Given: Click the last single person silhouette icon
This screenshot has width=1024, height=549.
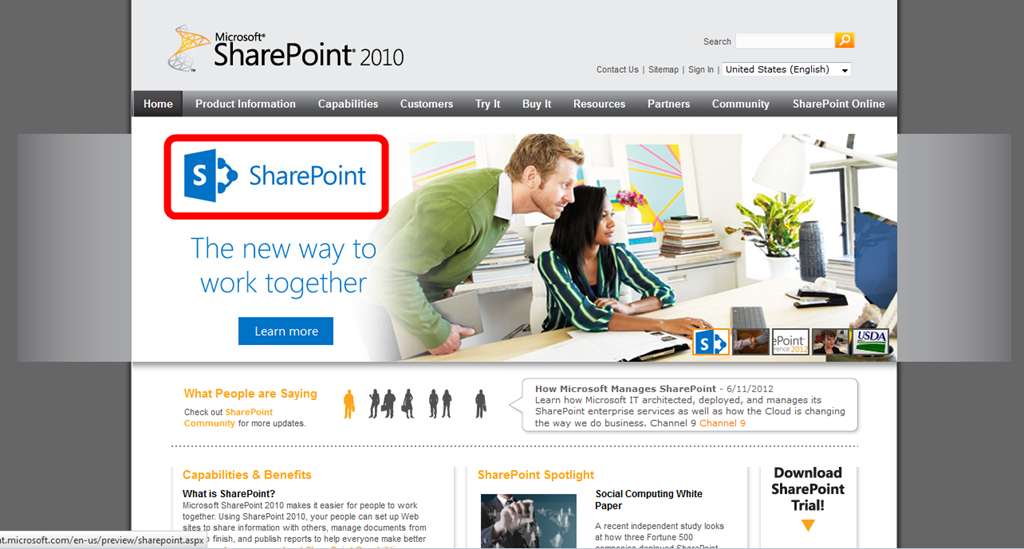Looking at the screenshot, I should tap(481, 404).
